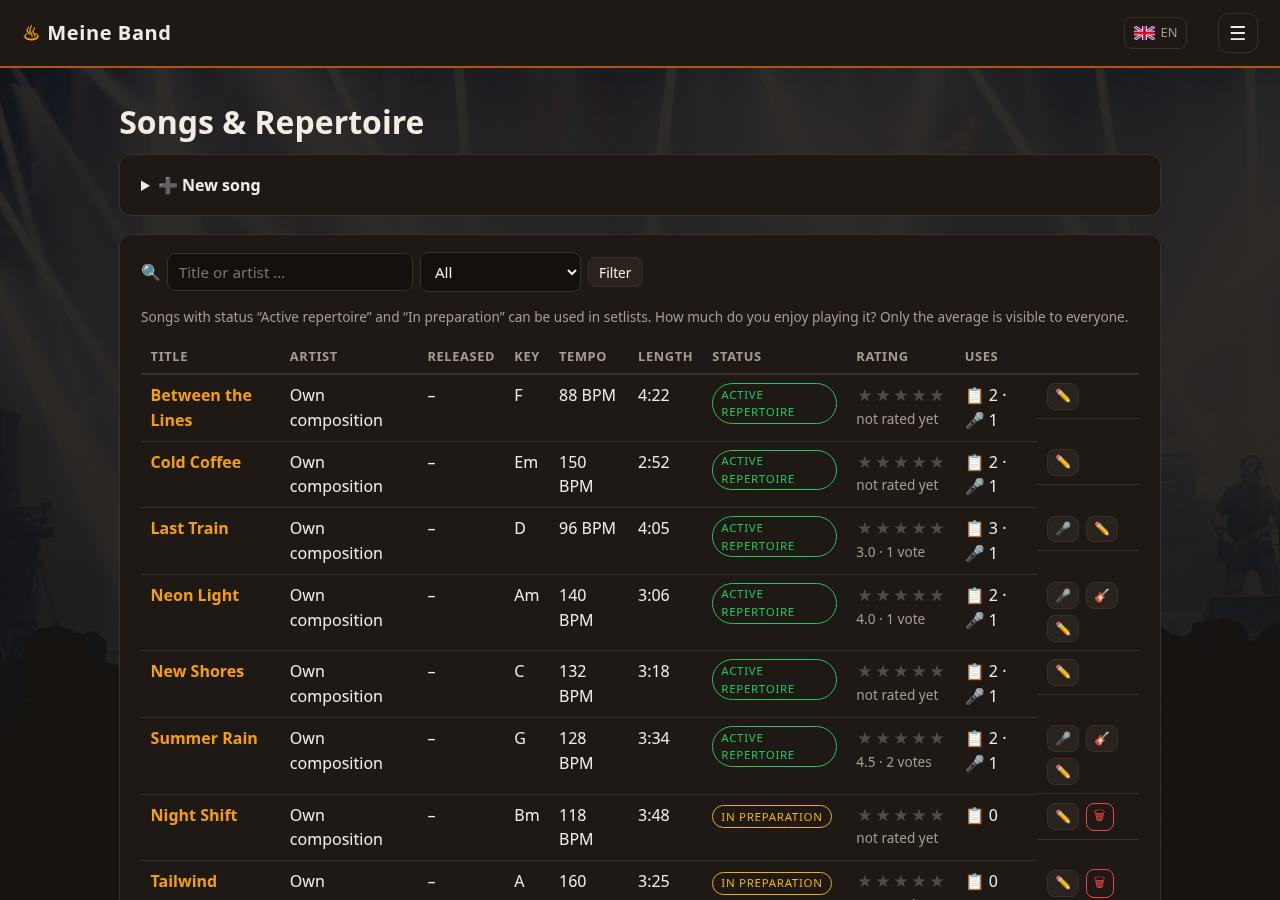This screenshot has height=900, width=1280.
Task: Click the Tailwind song title
Action: coord(184,881)
